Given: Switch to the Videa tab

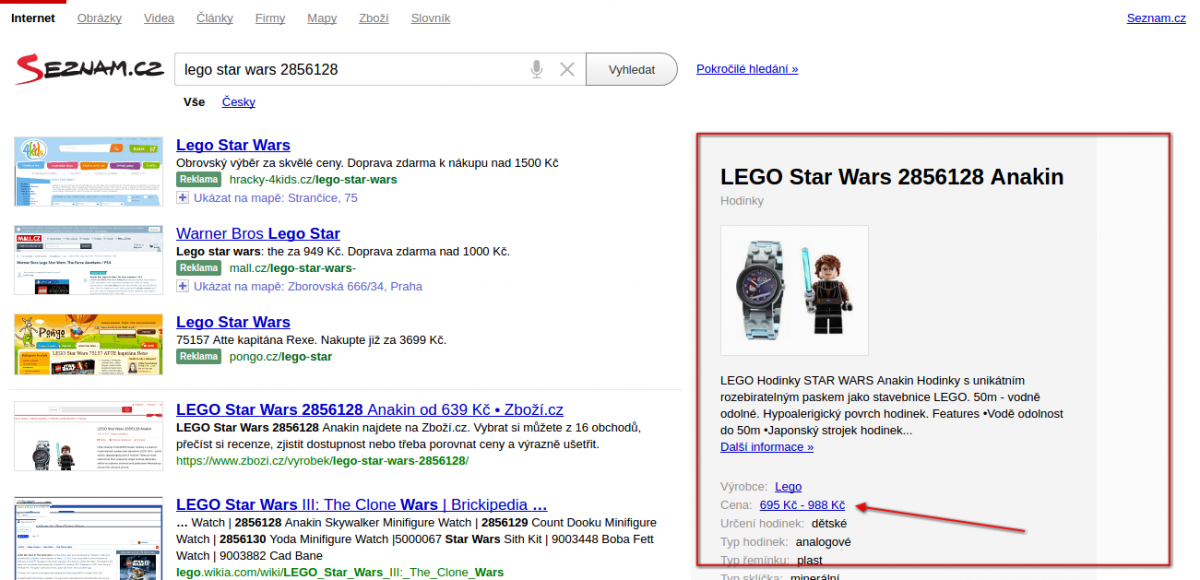Looking at the screenshot, I should click(x=159, y=18).
